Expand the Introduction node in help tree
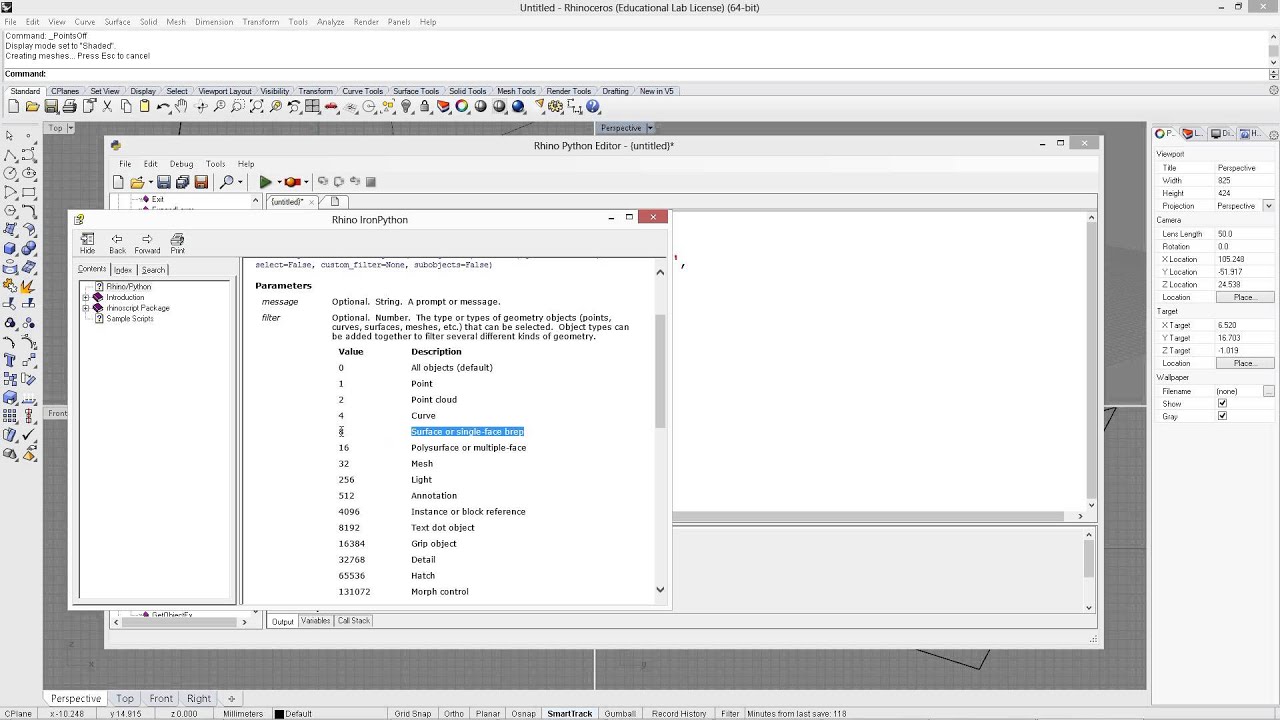Viewport: 1280px width, 720px height. (x=86, y=297)
